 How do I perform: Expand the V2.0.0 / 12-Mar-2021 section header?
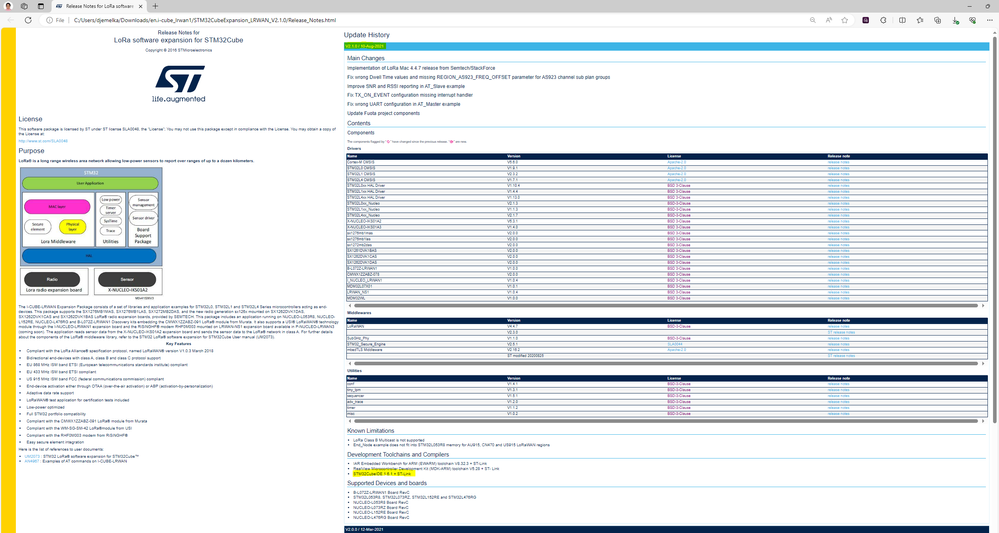666,529
